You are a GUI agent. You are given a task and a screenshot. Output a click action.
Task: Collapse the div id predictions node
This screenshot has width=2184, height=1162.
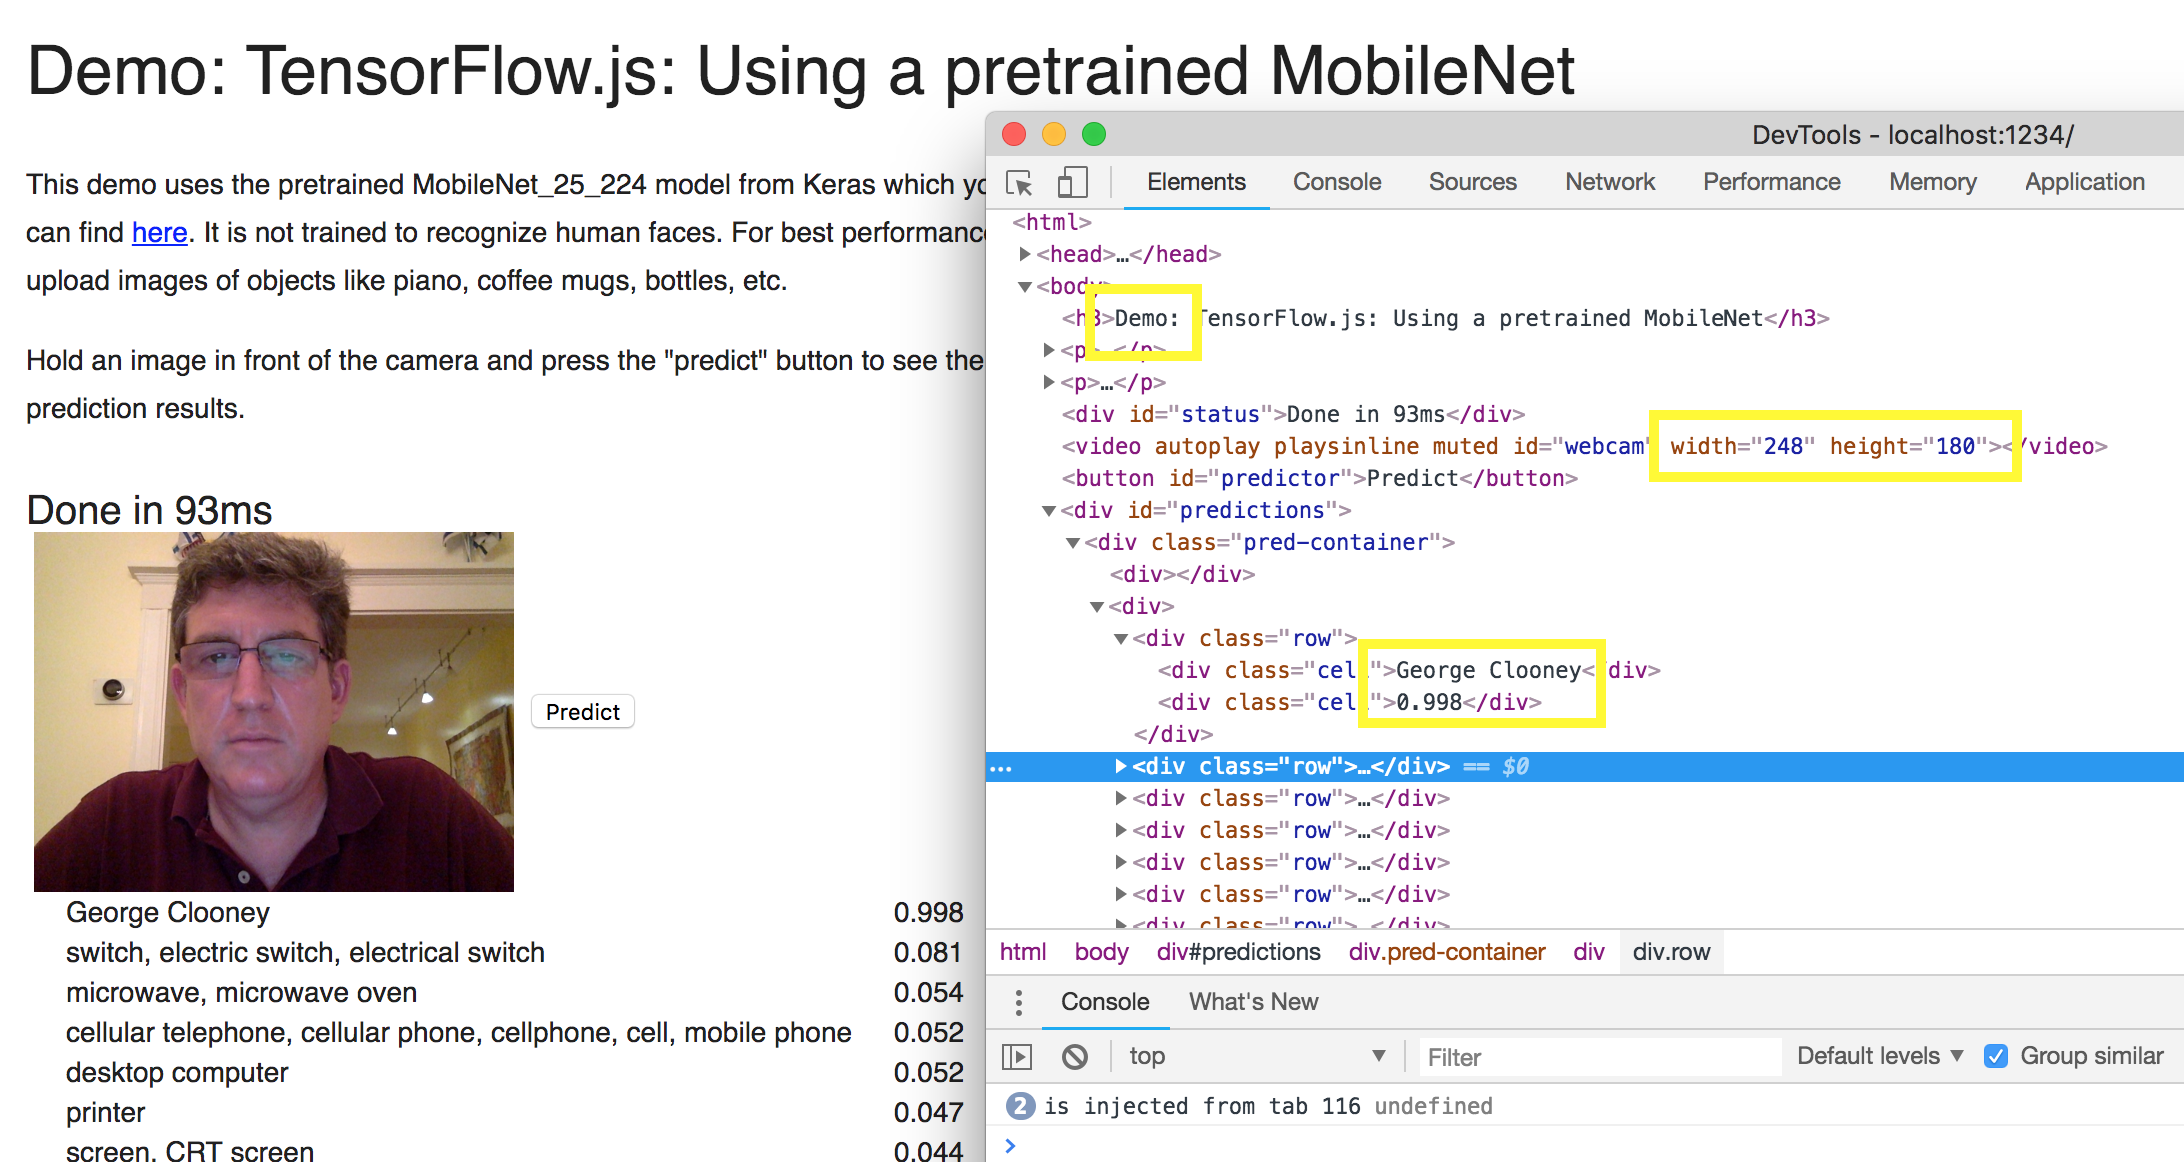(1049, 510)
